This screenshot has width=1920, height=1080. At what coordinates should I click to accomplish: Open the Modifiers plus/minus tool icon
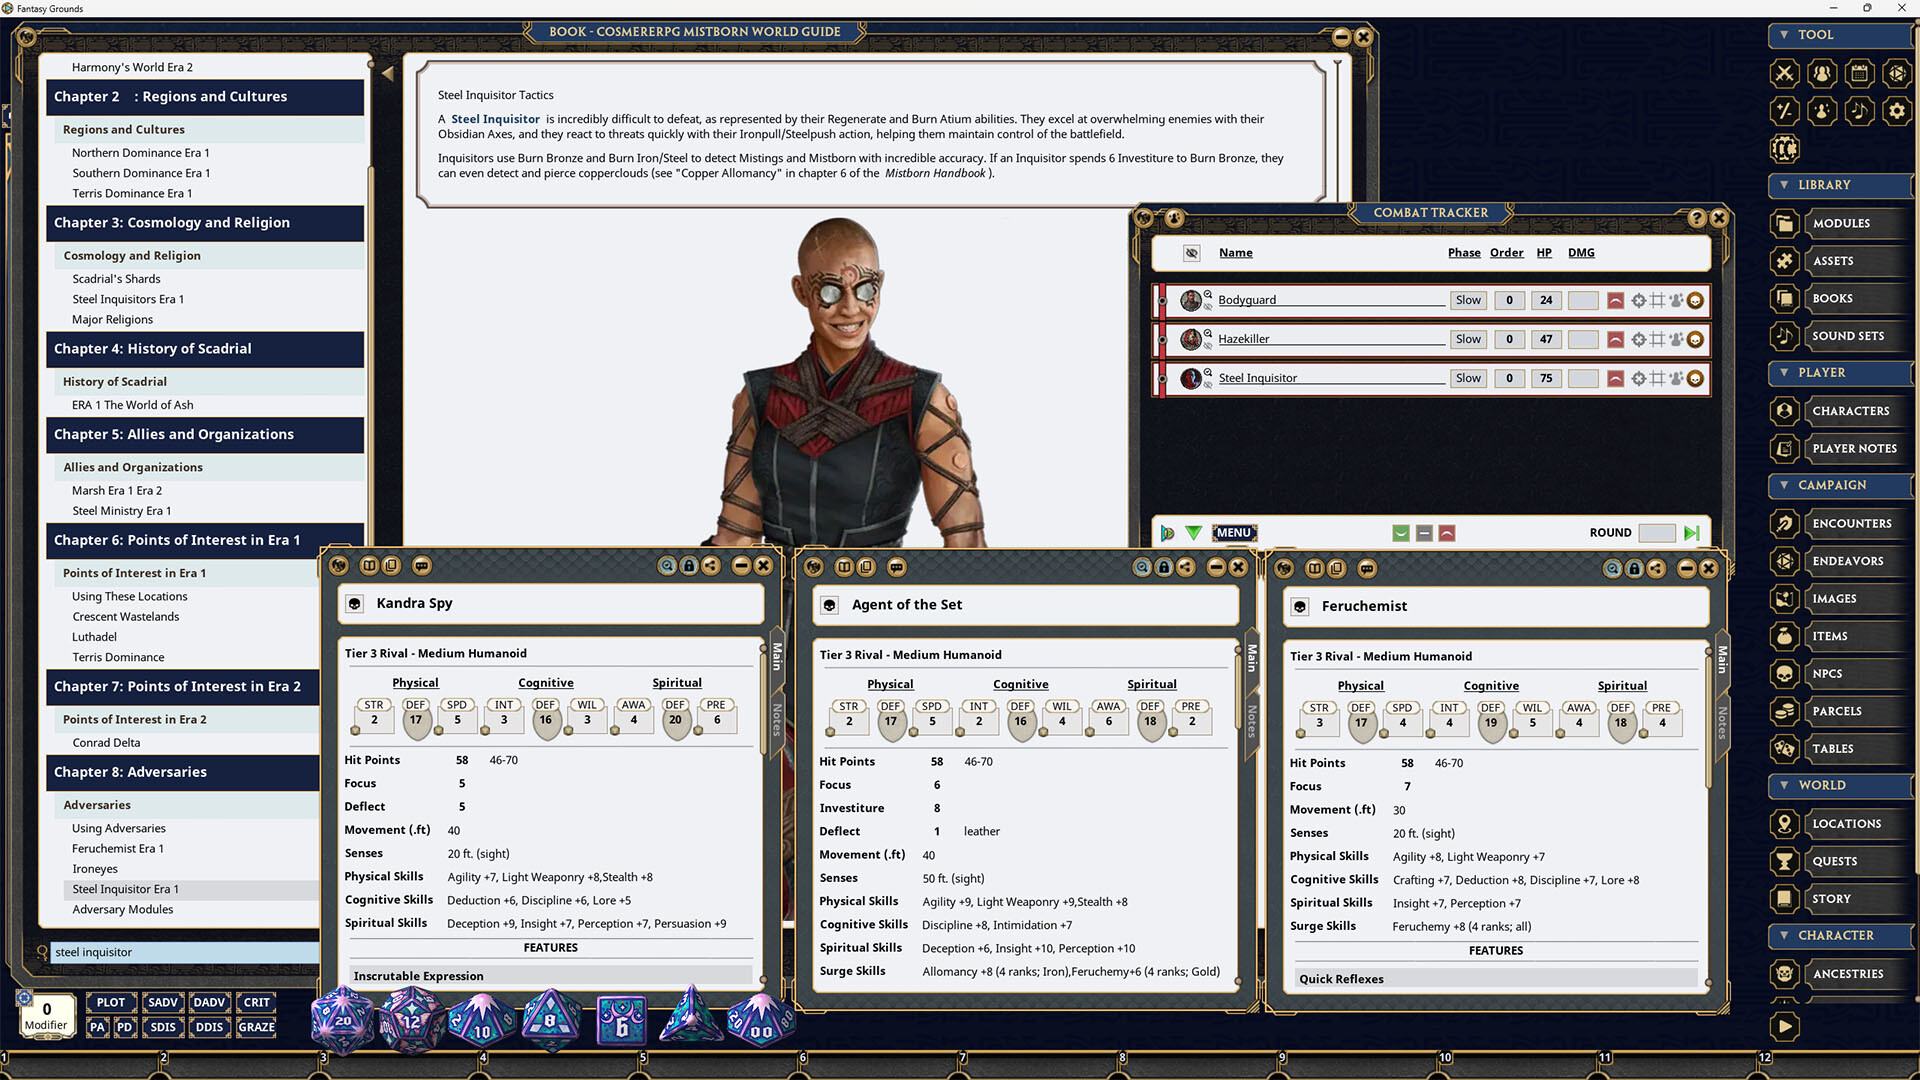click(1784, 111)
